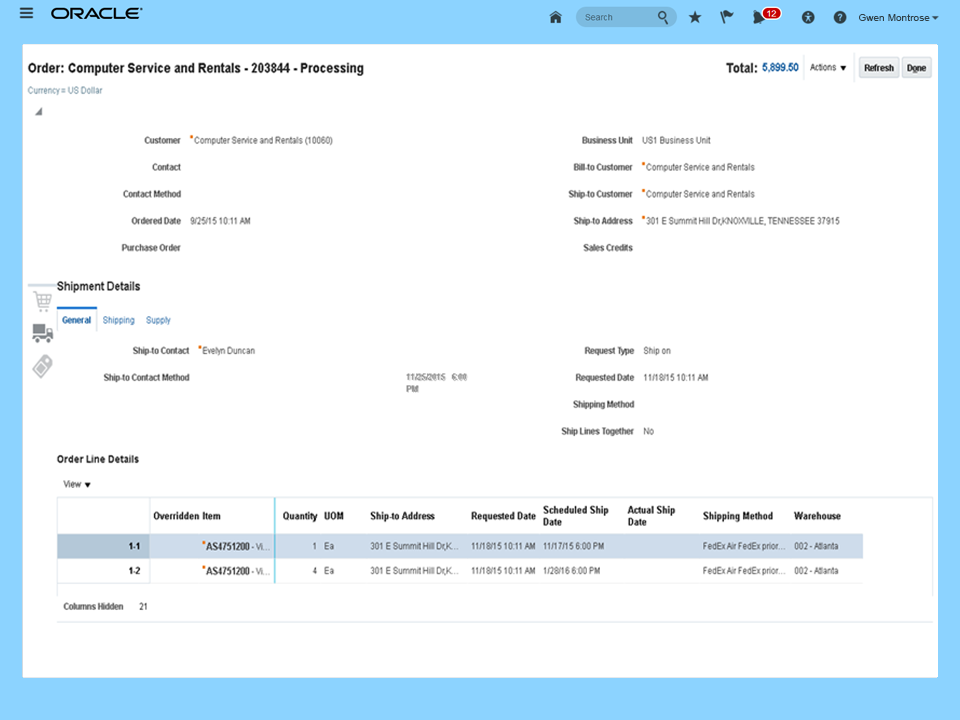Collapse the order header disclosure triangle

39,111
